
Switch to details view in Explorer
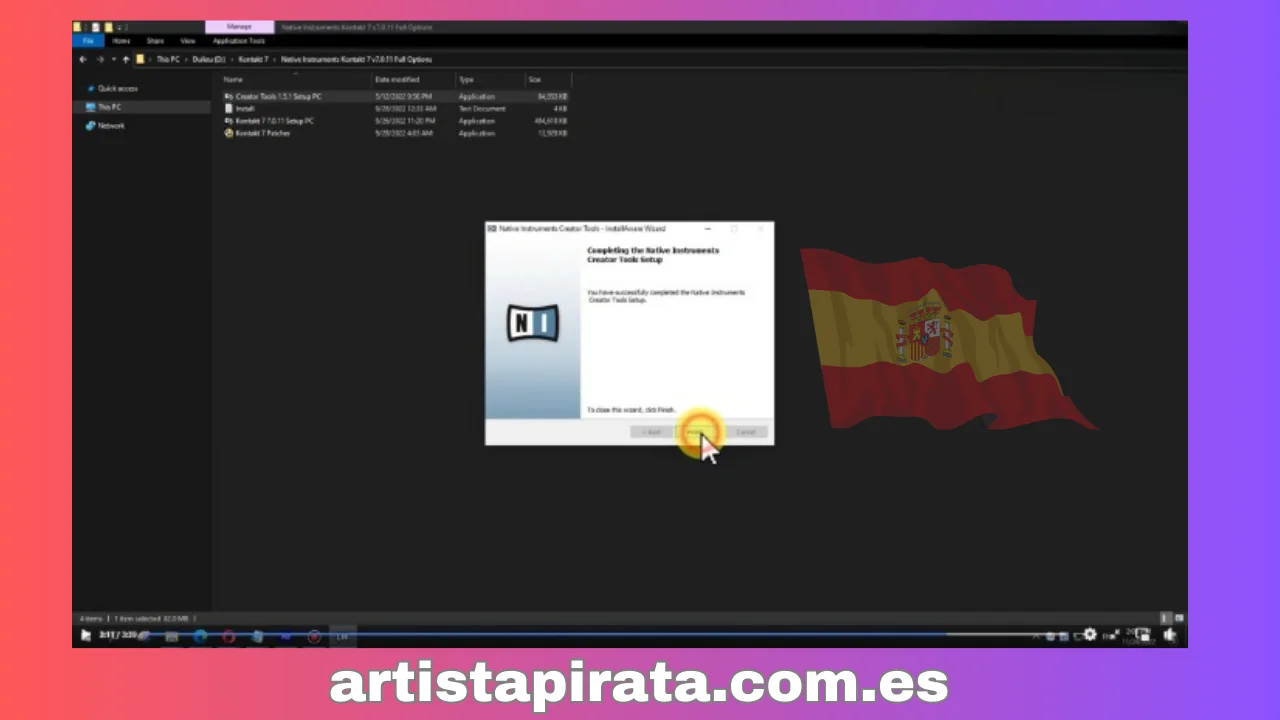pos(1165,618)
